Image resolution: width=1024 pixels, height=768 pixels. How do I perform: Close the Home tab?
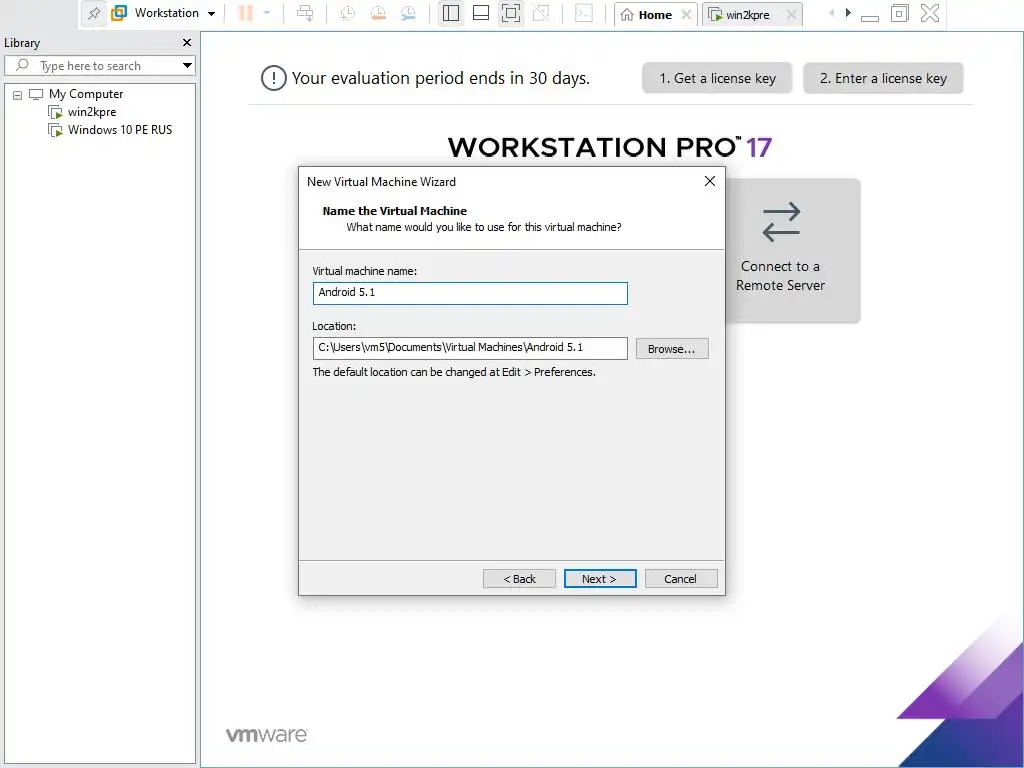[686, 14]
